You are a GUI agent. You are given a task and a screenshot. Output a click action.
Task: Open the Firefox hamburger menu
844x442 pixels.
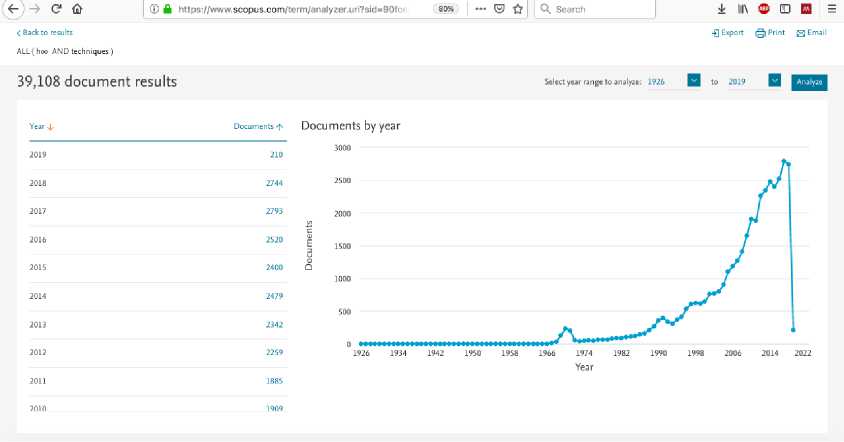[x=831, y=9]
